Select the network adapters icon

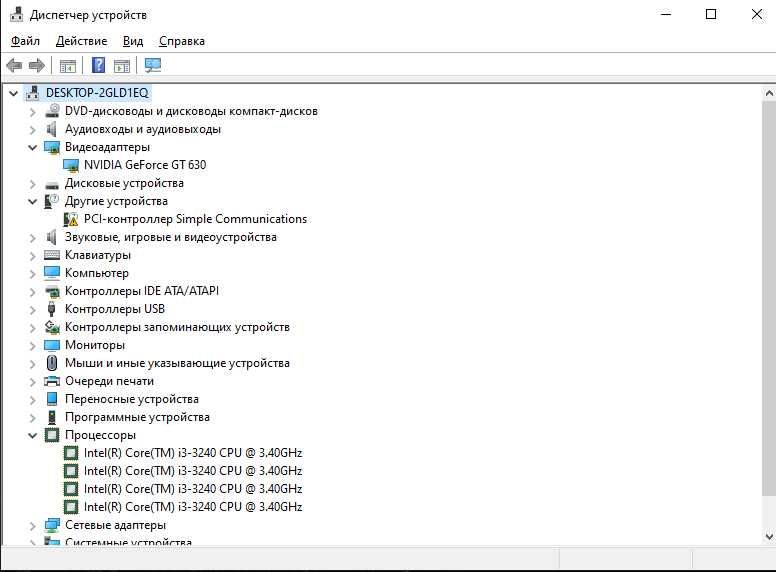pyautogui.click(x=52, y=525)
